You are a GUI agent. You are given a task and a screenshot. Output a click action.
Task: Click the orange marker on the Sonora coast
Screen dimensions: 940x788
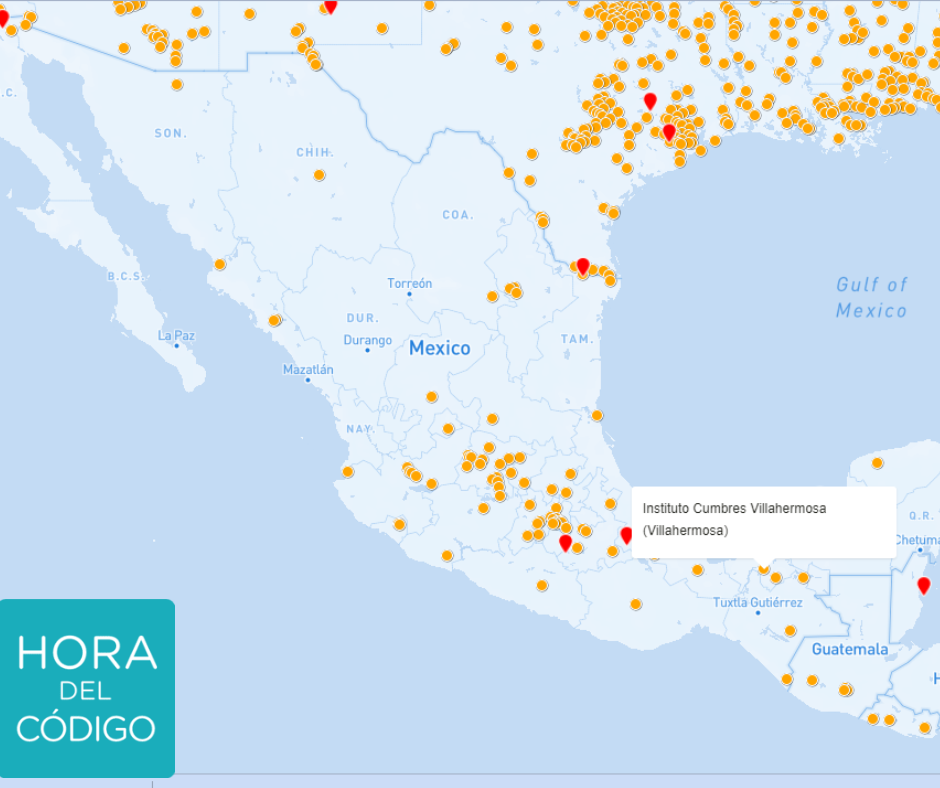220,264
